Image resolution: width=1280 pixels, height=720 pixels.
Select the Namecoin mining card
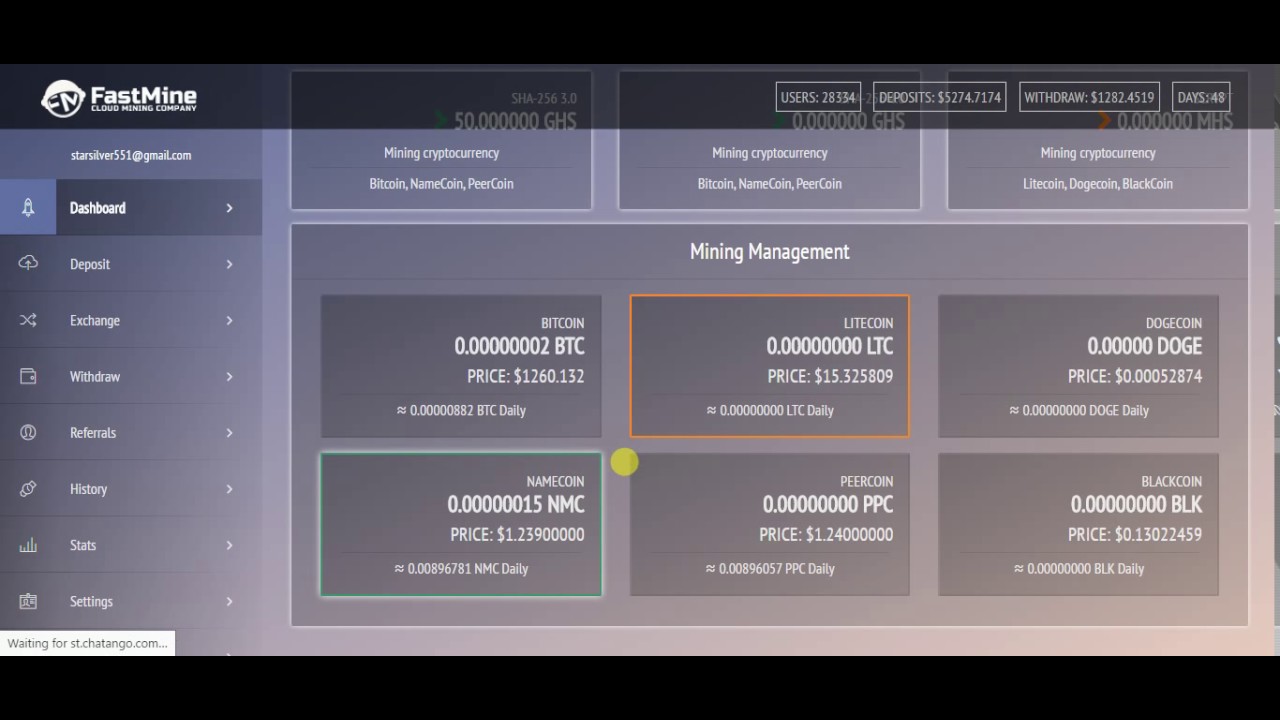point(461,525)
